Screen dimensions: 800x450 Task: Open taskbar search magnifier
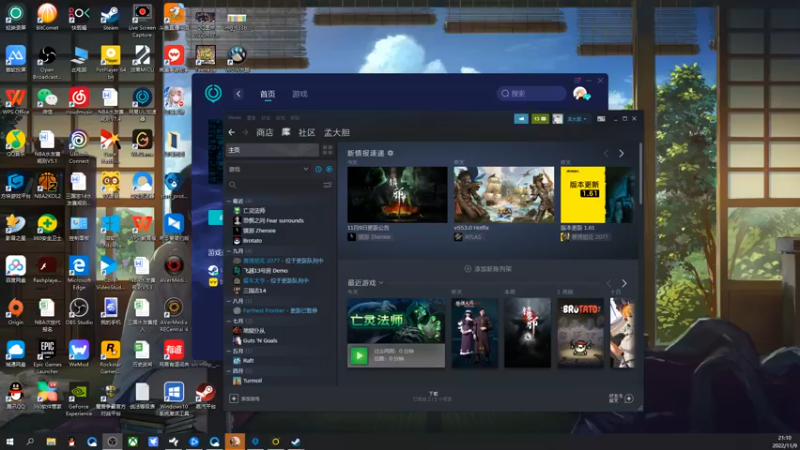pos(30,441)
